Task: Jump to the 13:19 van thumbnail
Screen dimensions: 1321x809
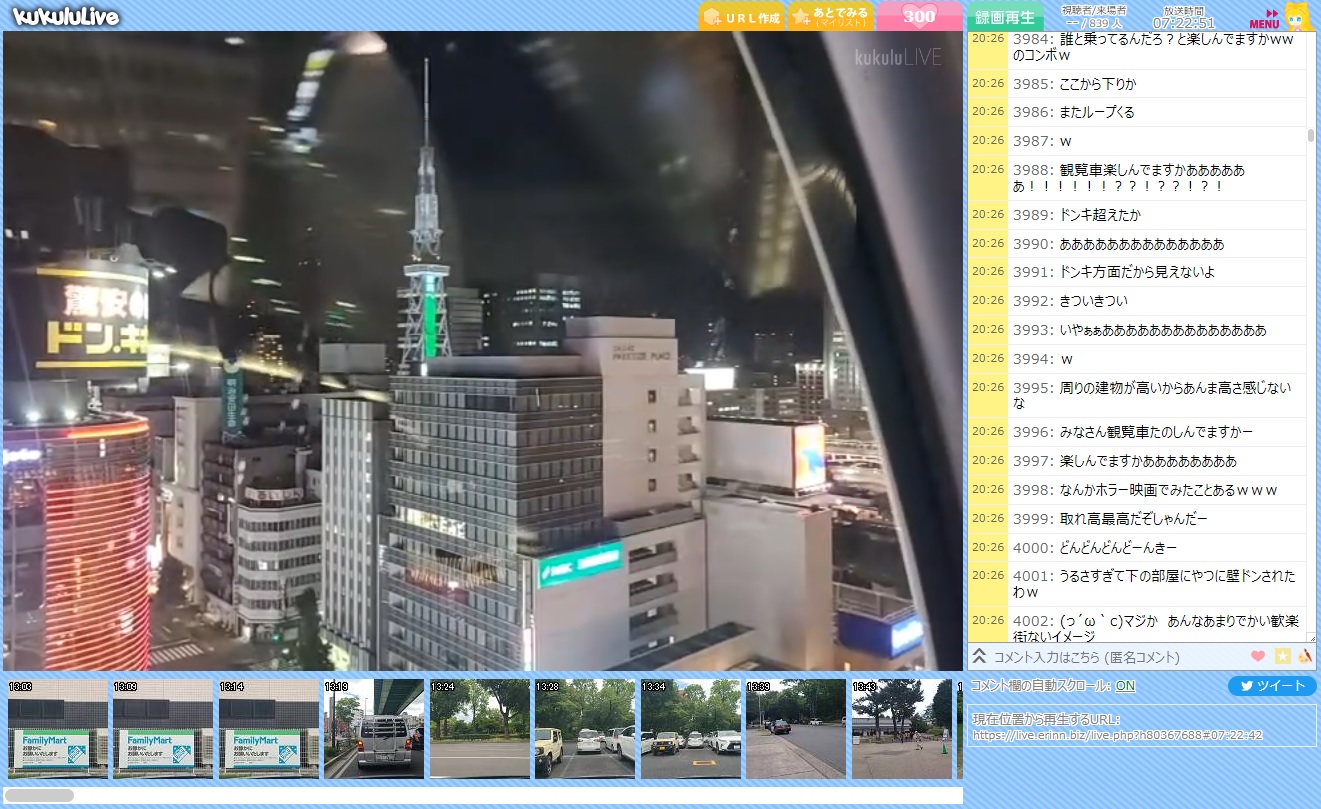Action: click(x=374, y=729)
